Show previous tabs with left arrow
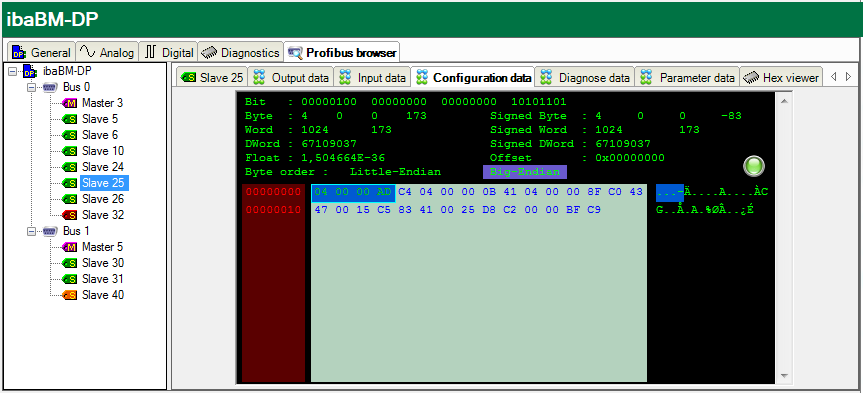The height and width of the screenshot is (393, 863). click(833, 77)
